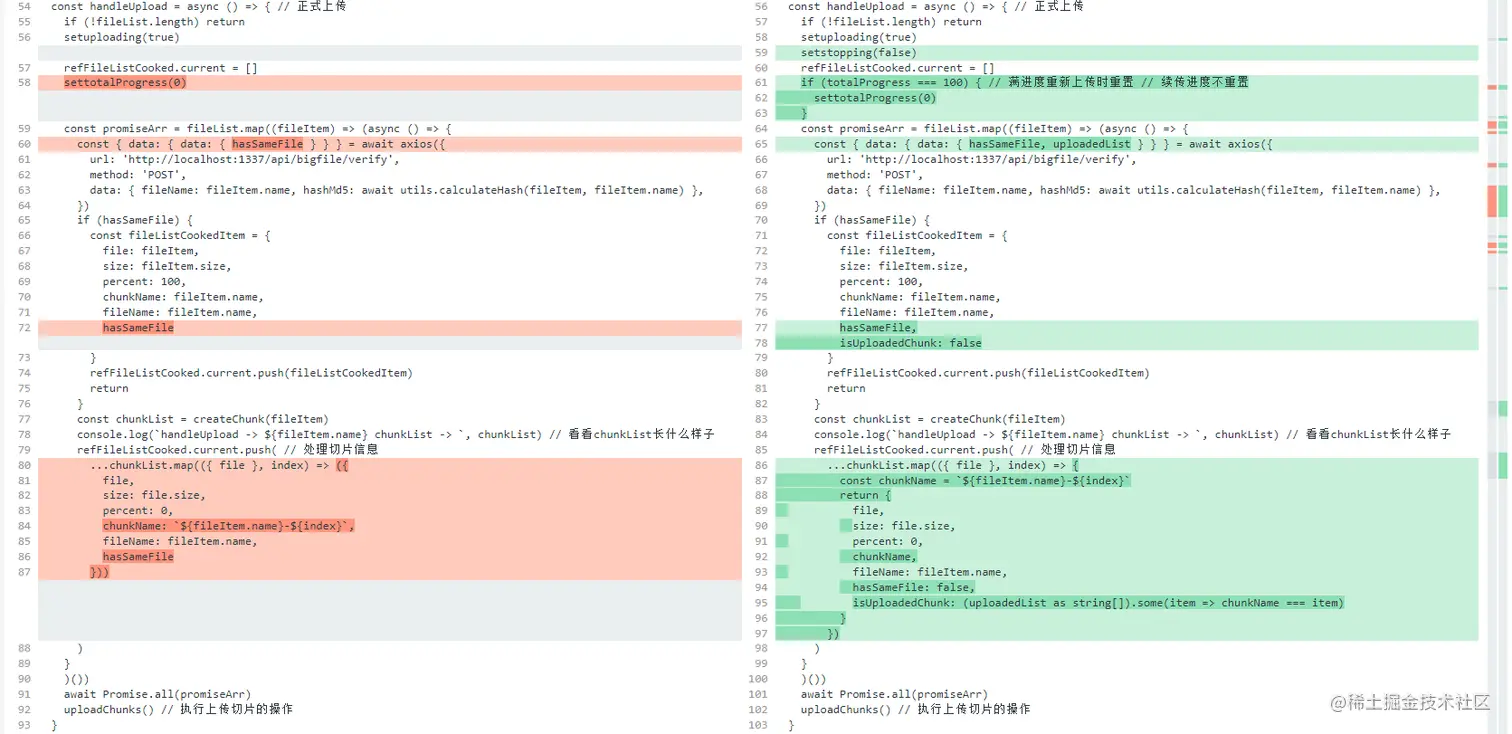The width and height of the screenshot is (1512, 734).
Task: Click added line with uploadedList as string[]
Action: [1098, 603]
